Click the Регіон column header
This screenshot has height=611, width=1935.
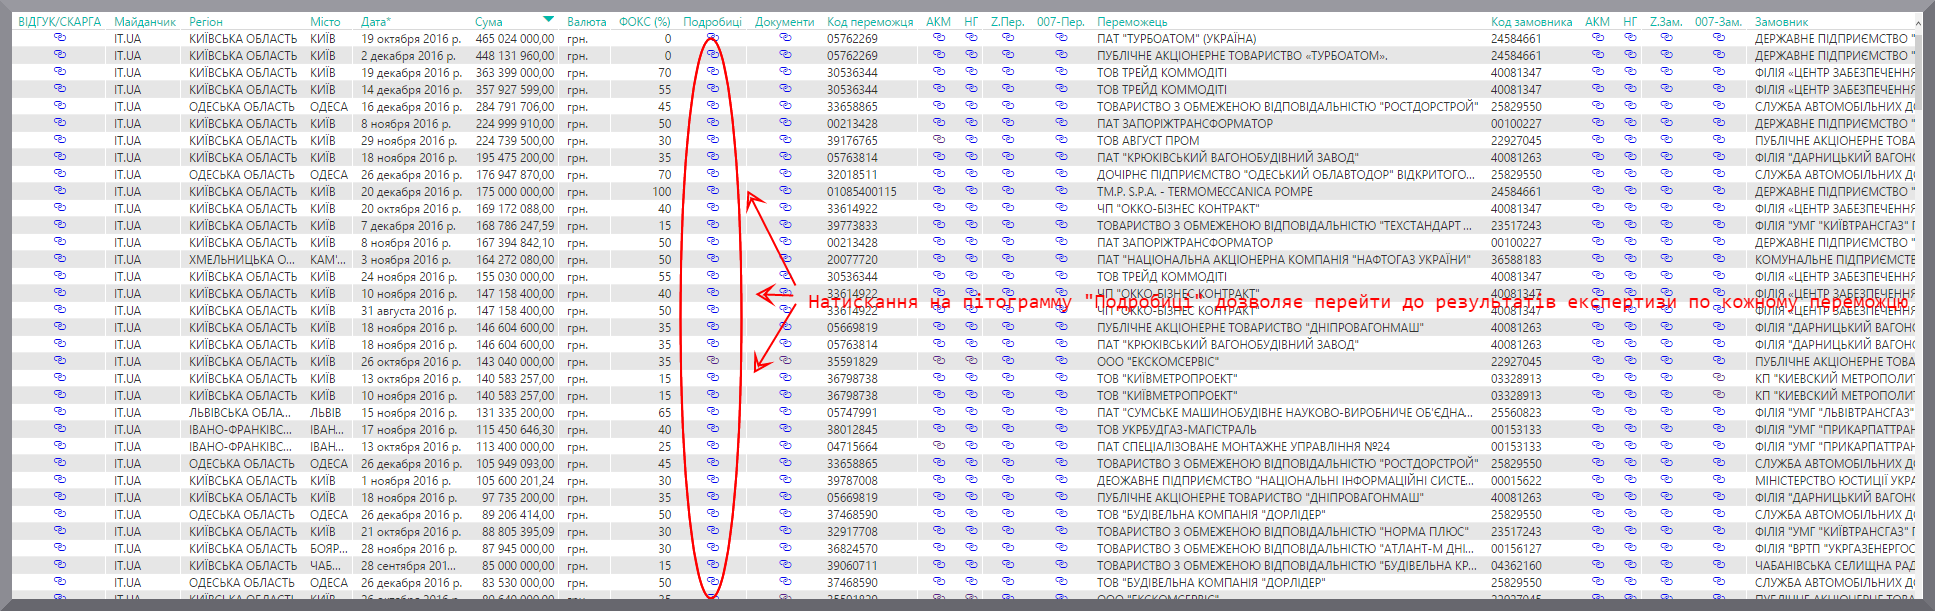point(206,21)
